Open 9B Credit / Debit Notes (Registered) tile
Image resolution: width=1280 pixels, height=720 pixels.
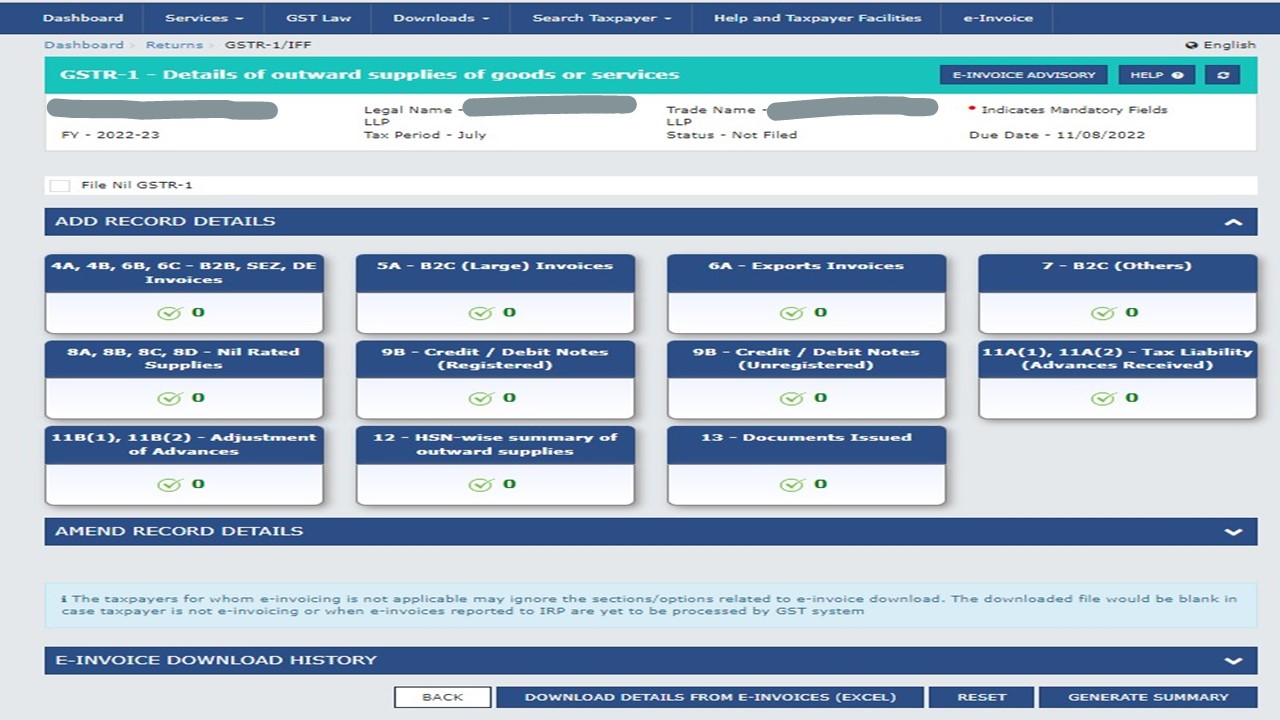pos(495,379)
